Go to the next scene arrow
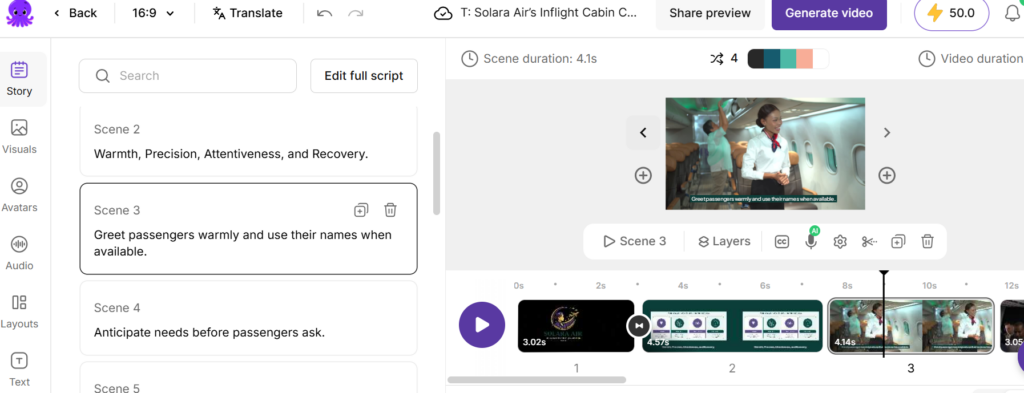 click(x=887, y=133)
